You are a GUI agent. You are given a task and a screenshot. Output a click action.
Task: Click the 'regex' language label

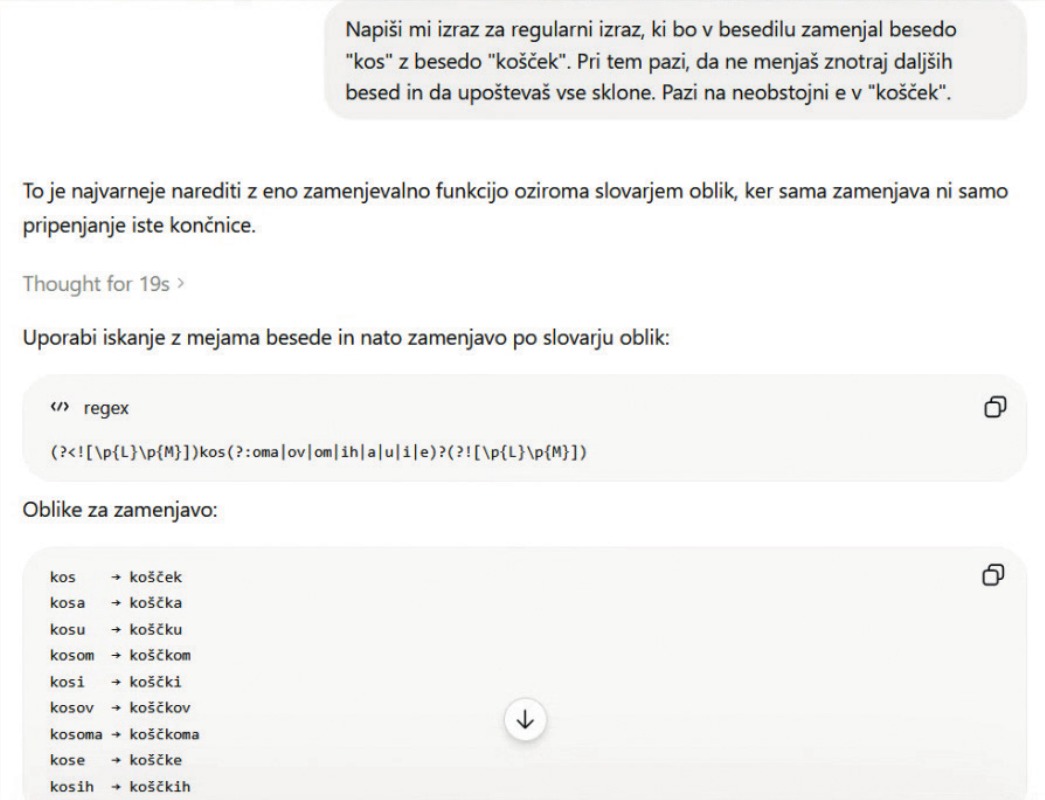pyautogui.click(x=106, y=408)
